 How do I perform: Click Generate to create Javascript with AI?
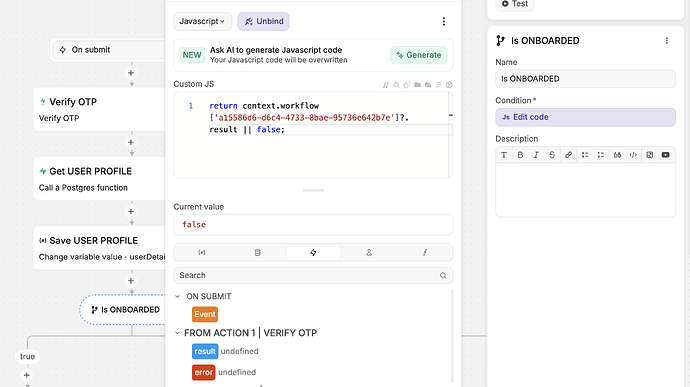point(418,55)
